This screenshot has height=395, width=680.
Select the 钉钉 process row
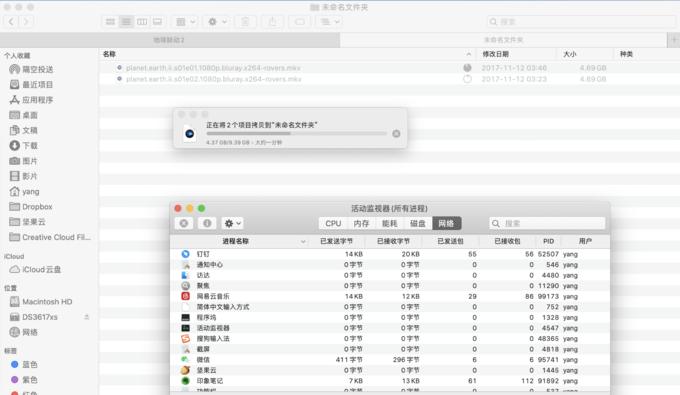[390, 254]
